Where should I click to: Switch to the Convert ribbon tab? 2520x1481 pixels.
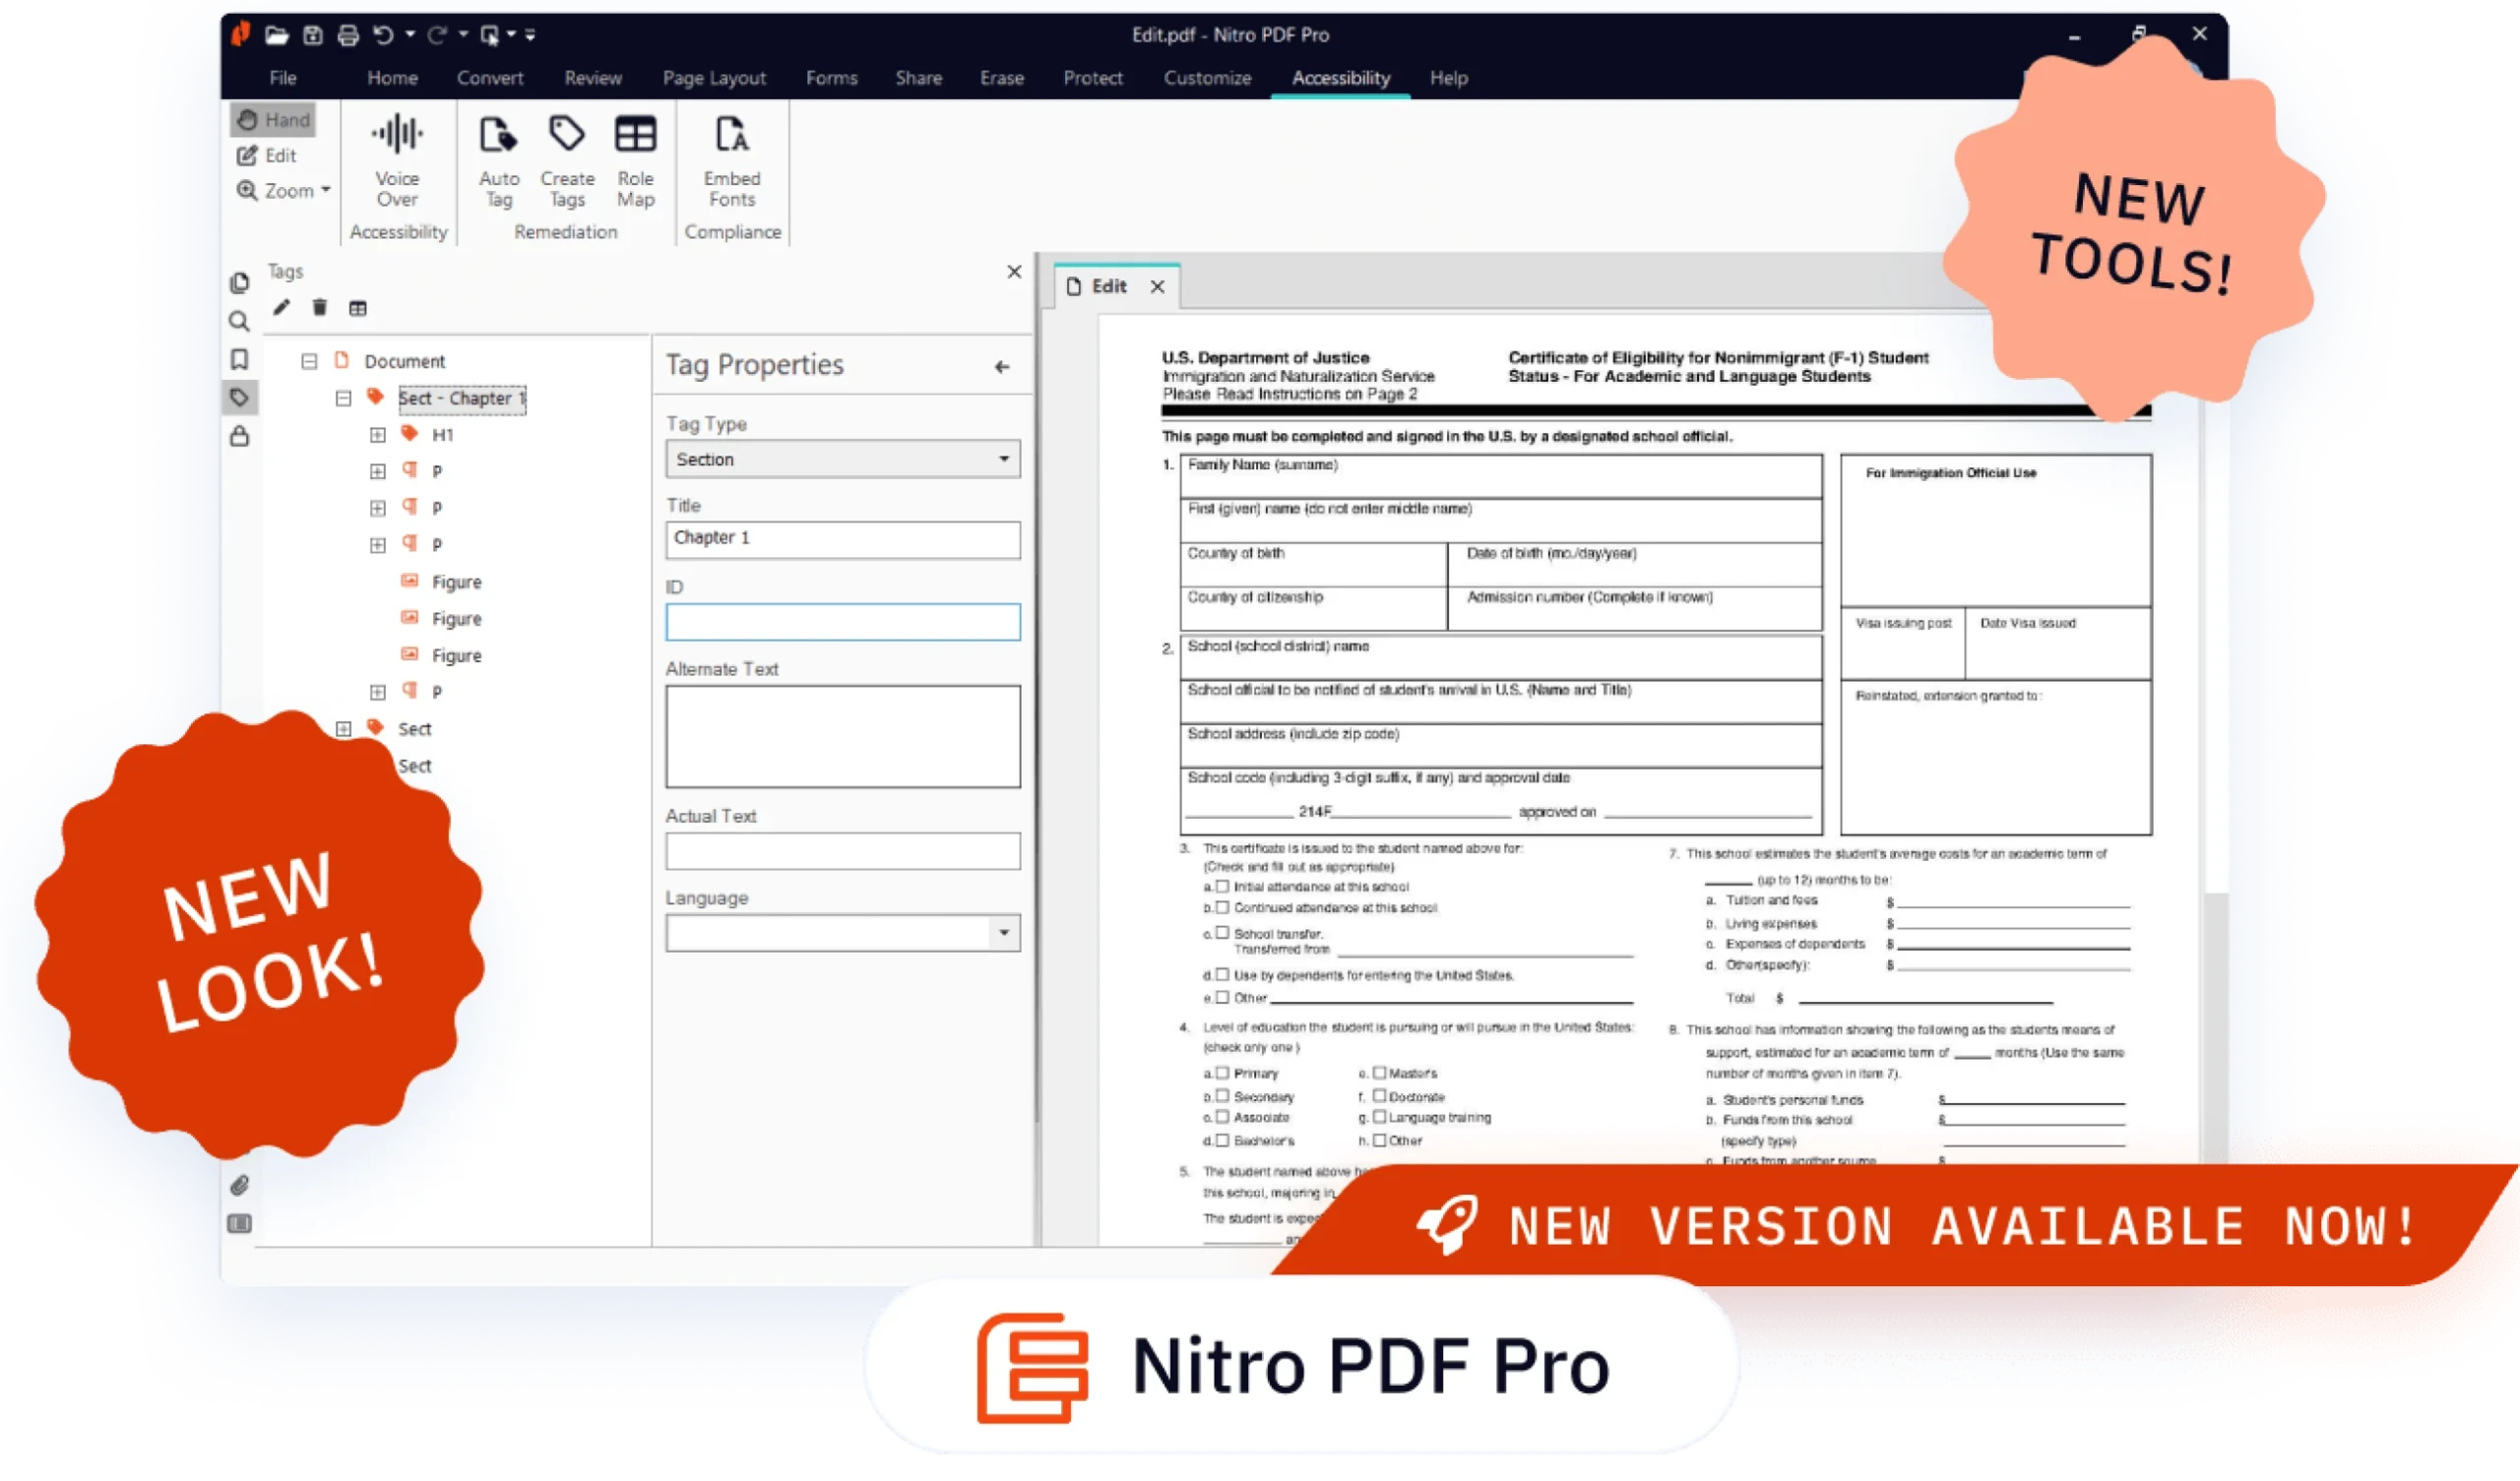490,78
